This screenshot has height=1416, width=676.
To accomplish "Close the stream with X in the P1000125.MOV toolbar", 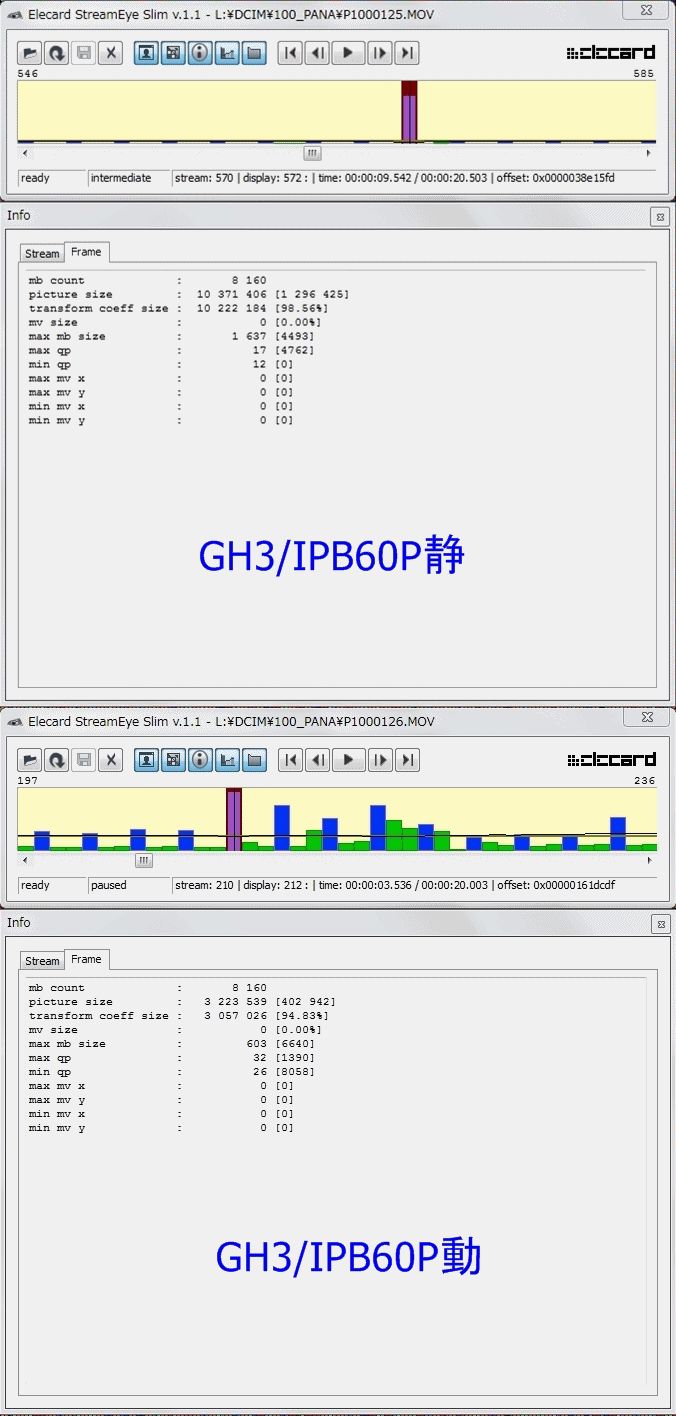I will click(x=111, y=53).
